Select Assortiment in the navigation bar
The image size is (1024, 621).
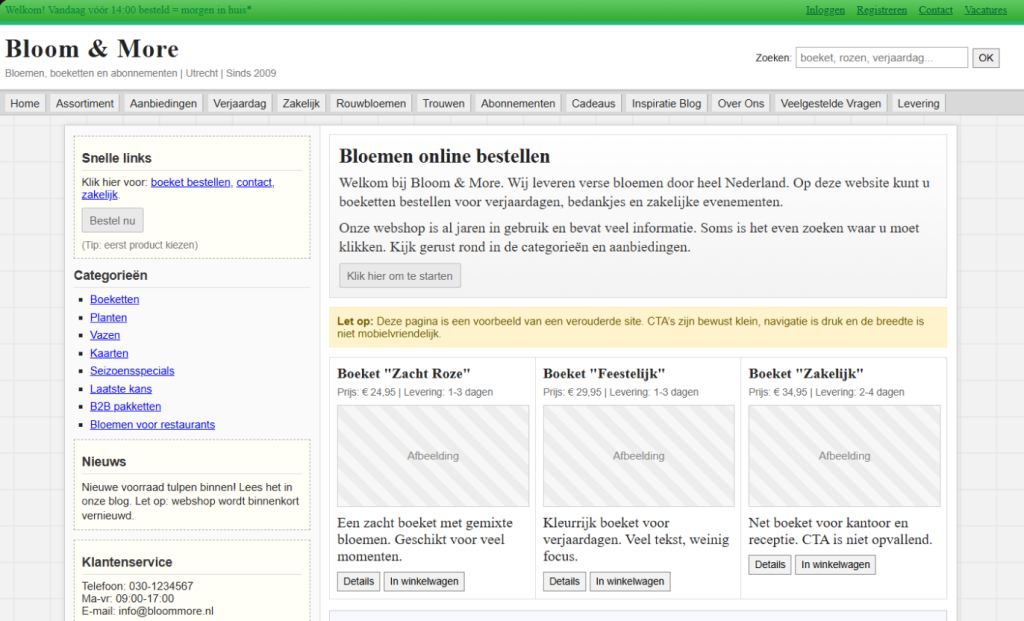coord(85,103)
